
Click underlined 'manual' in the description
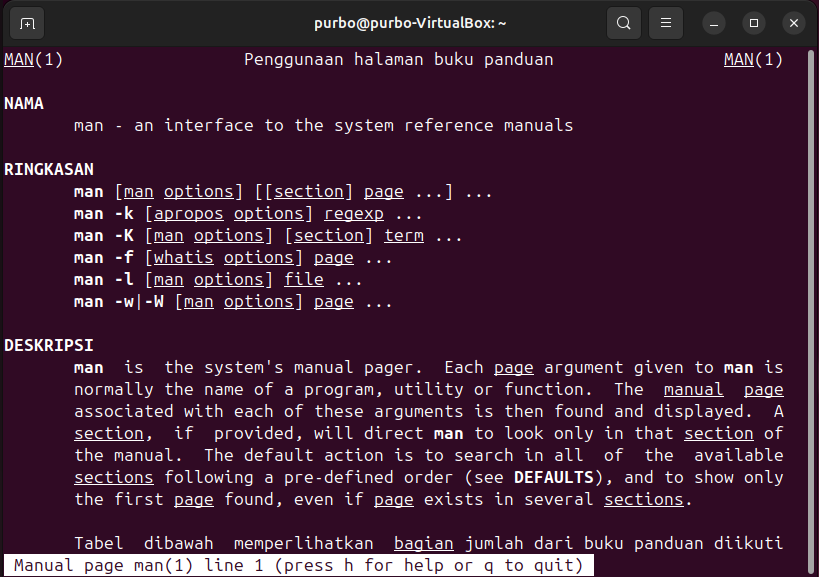[x=693, y=389]
